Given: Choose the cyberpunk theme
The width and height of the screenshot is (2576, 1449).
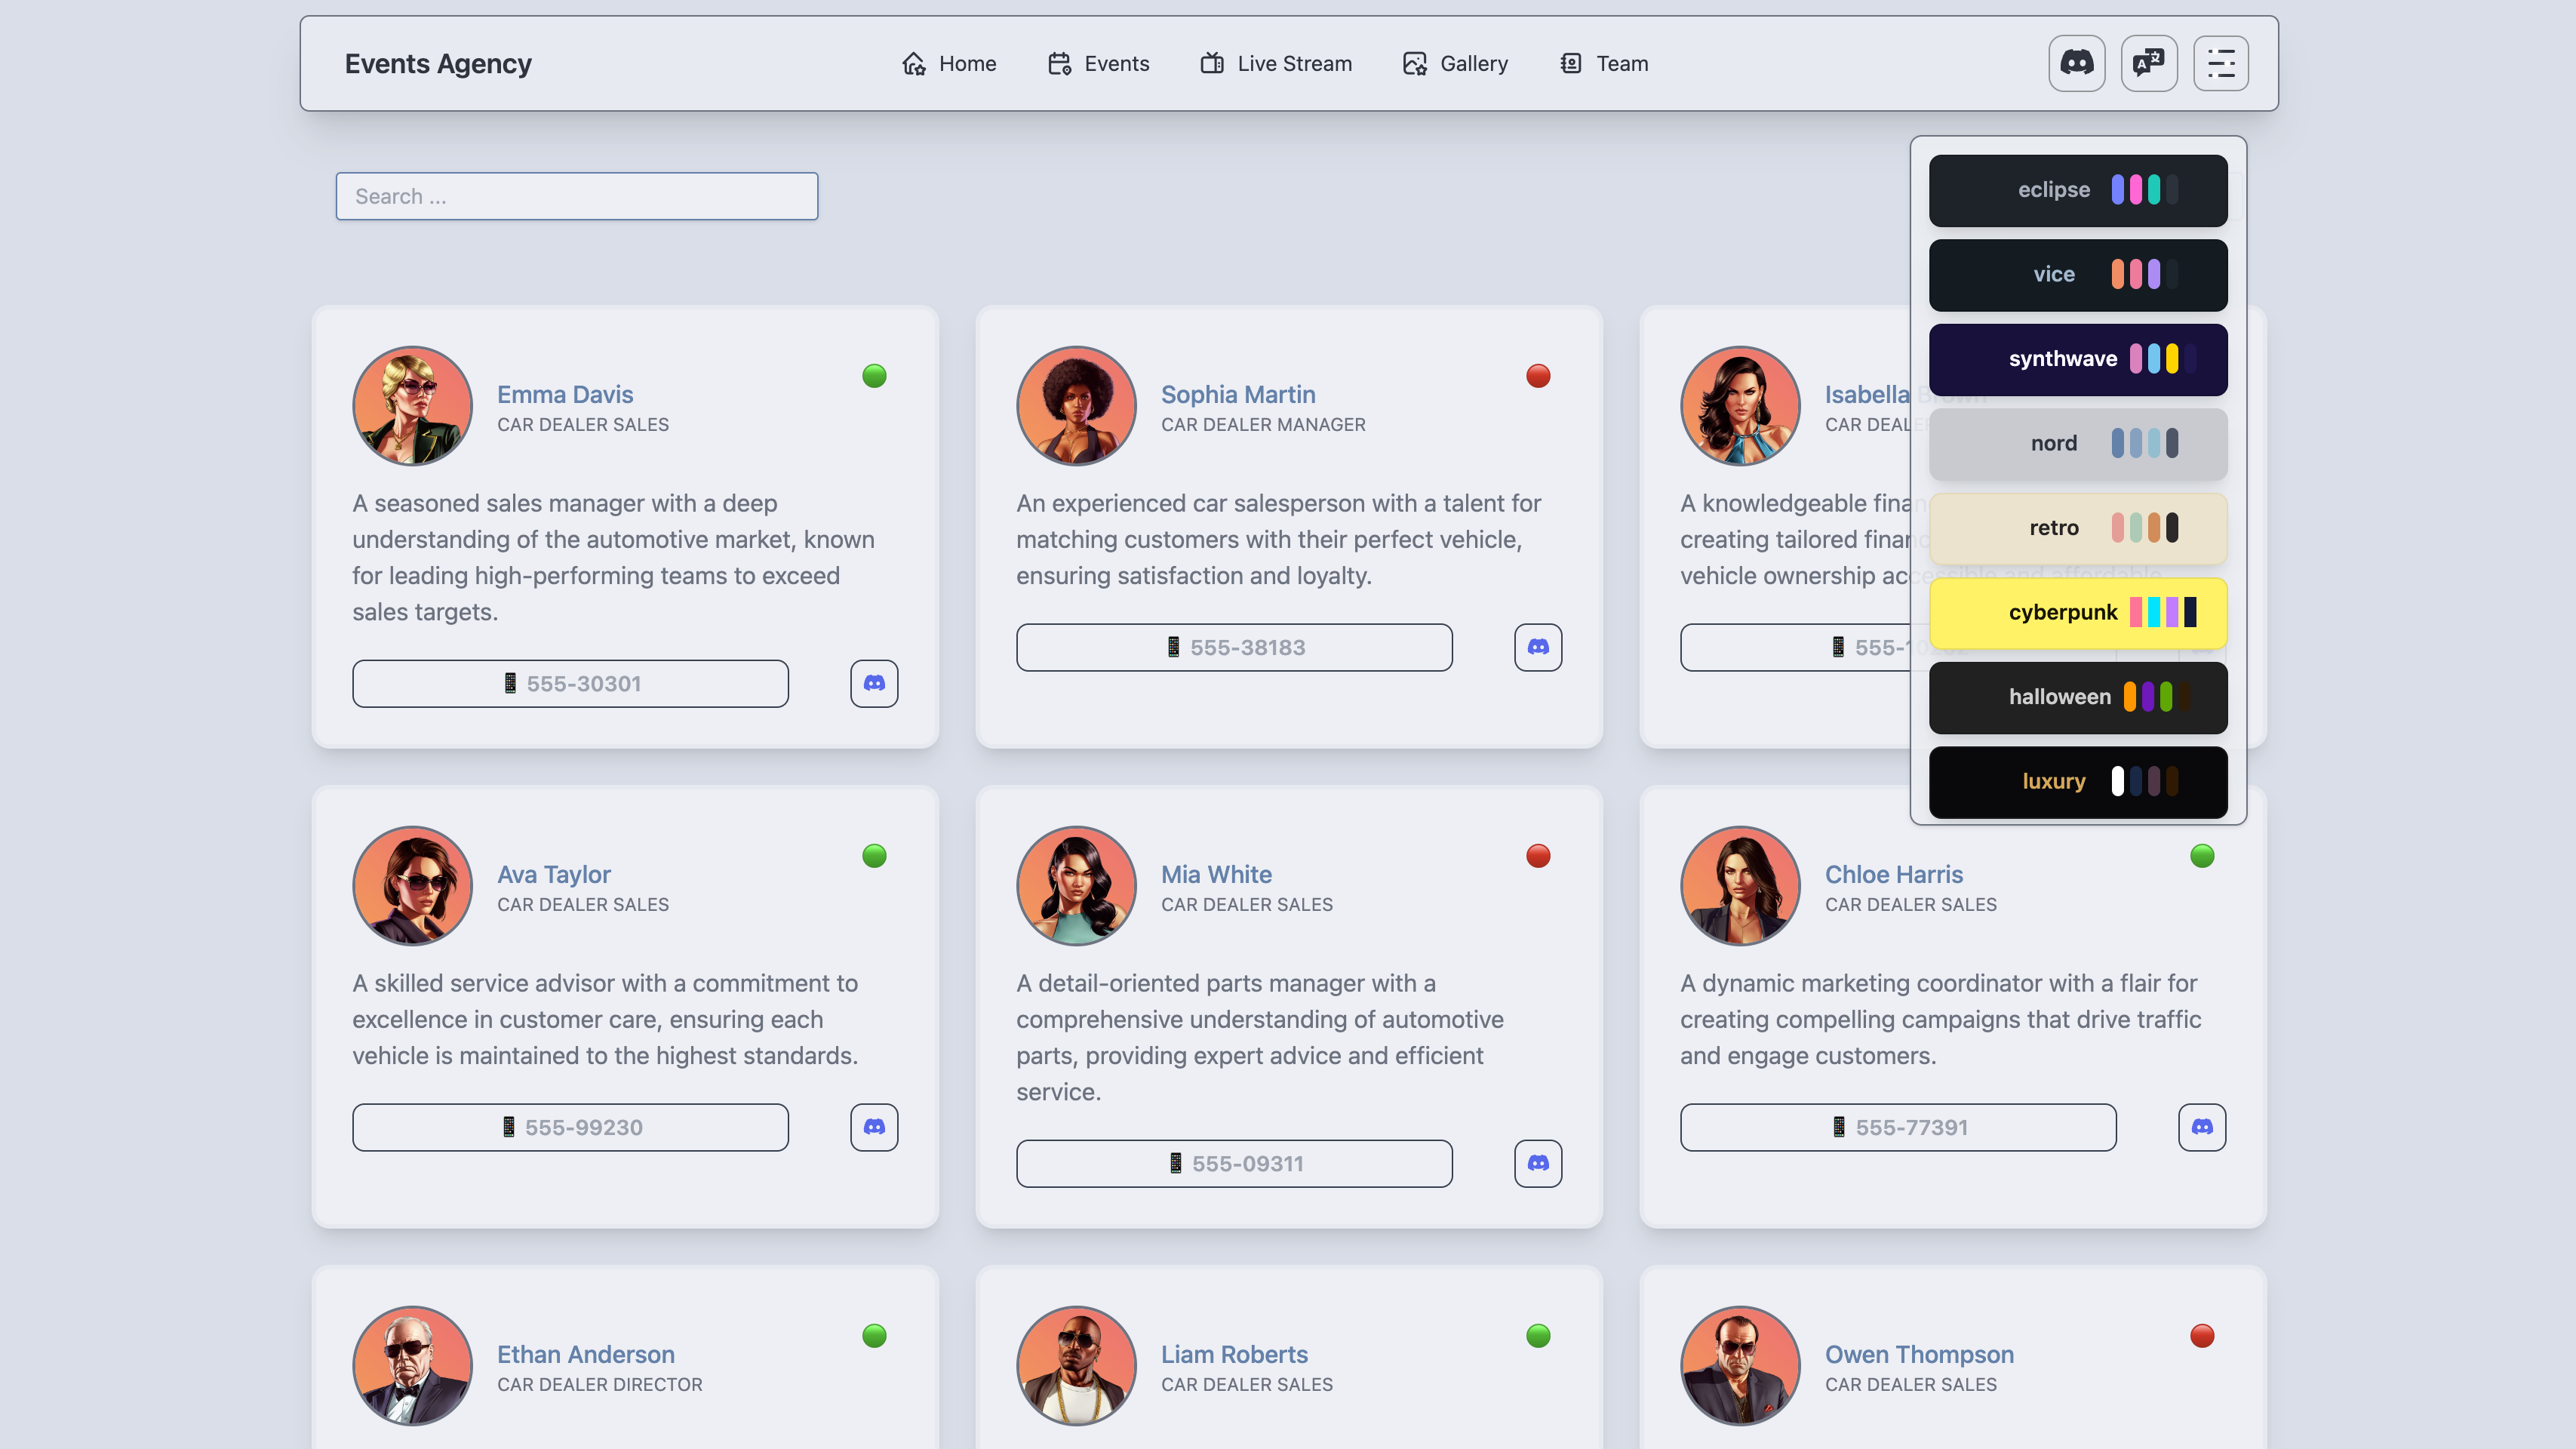Looking at the screenshot, I should coord(2078,612).
